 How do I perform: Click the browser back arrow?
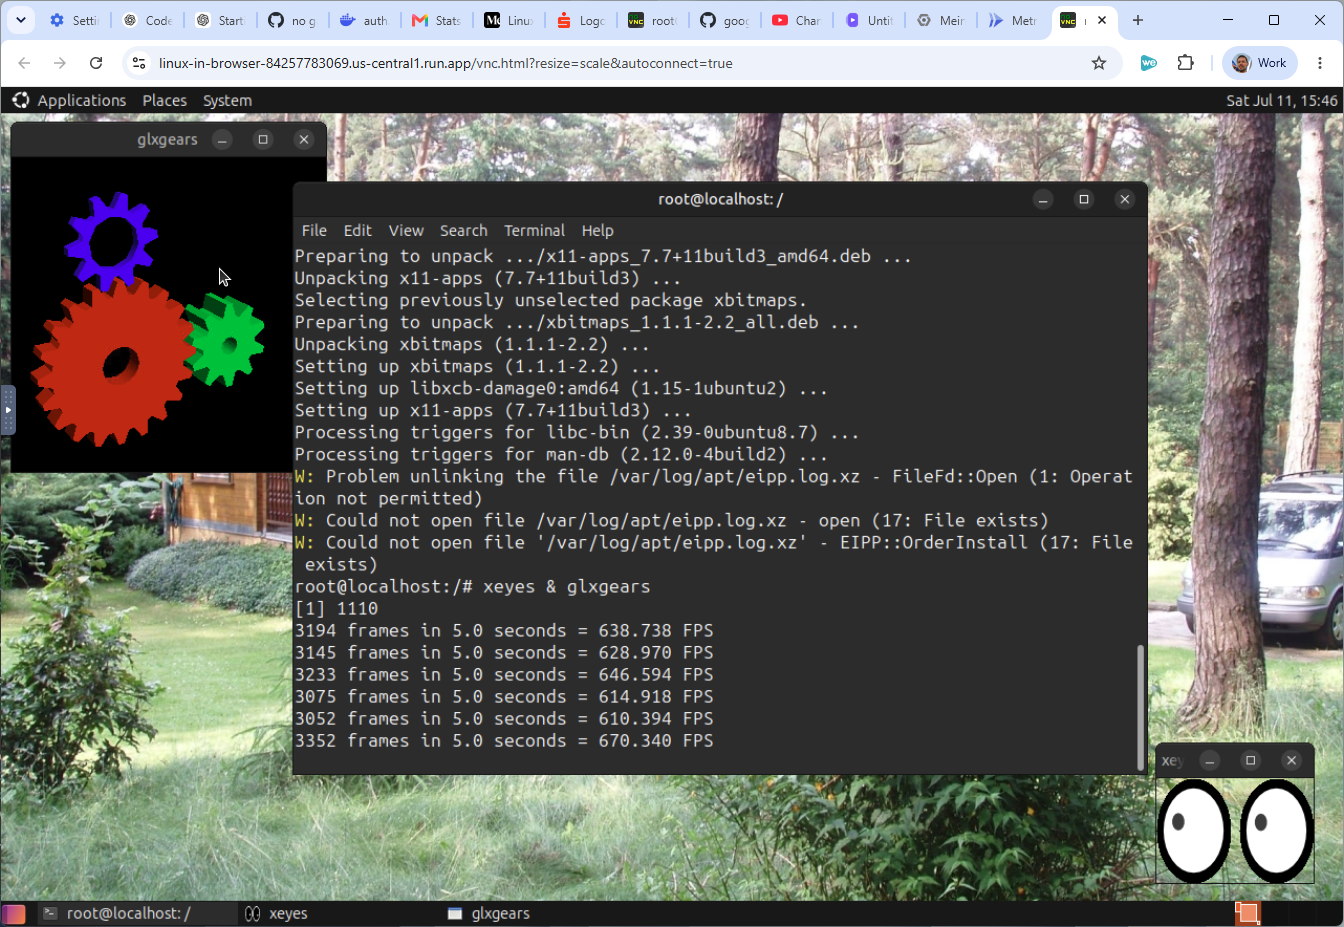(24, 63)
